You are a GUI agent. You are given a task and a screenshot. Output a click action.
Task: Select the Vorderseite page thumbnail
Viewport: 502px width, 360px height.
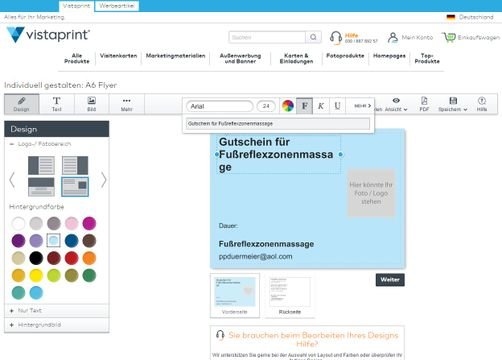pyautogui.click(x=235, y=295)
